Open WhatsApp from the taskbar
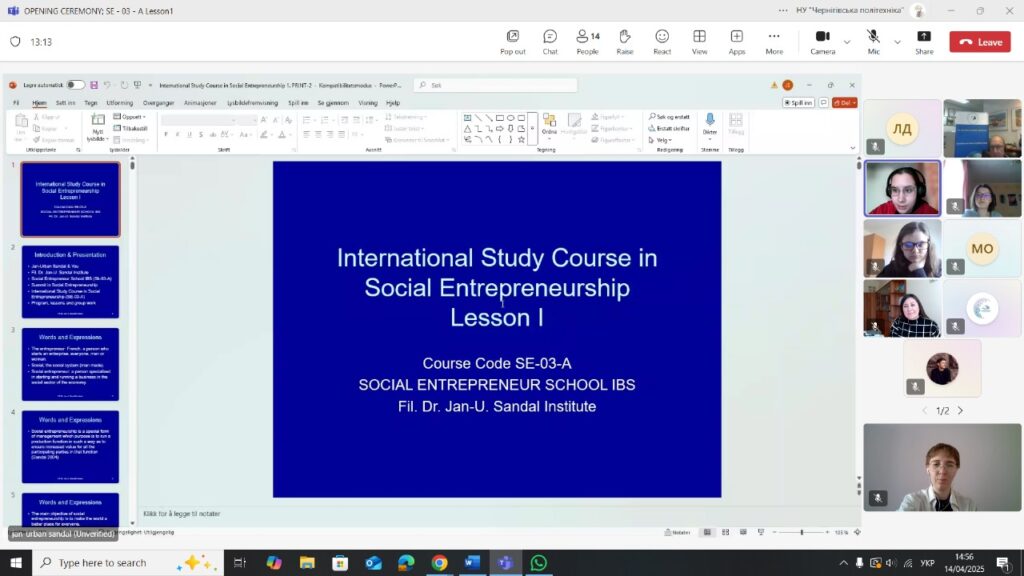The image size is (1024, 576). (x=539, y=562)
